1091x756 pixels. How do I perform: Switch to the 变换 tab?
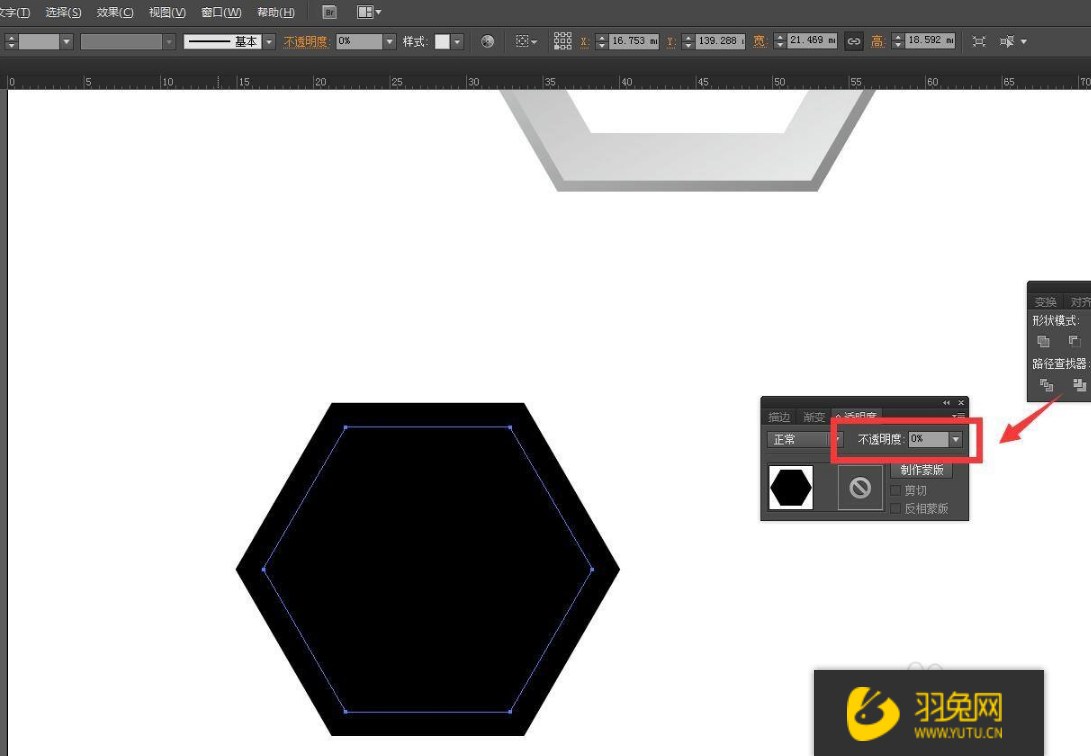click(1046, 302)
